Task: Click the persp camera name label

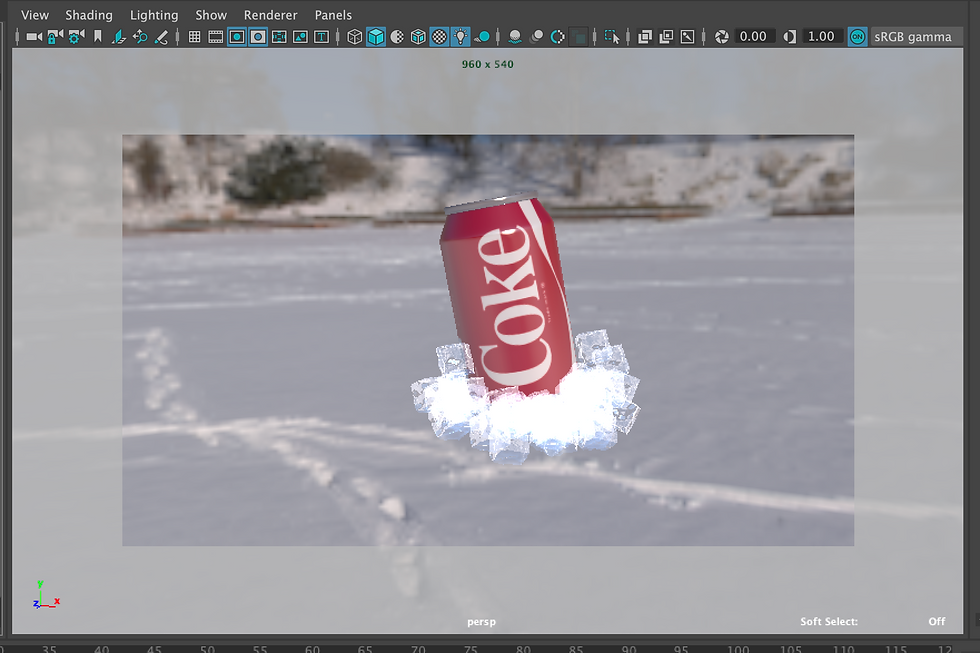Action: pyautogui.click(x=481, y=622)
